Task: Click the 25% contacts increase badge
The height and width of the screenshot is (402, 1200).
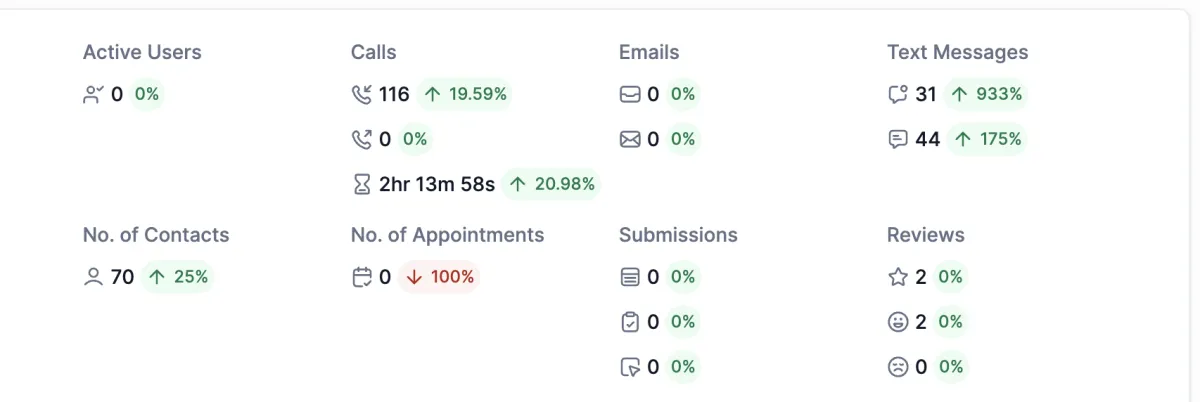Action: click(177, 277)
